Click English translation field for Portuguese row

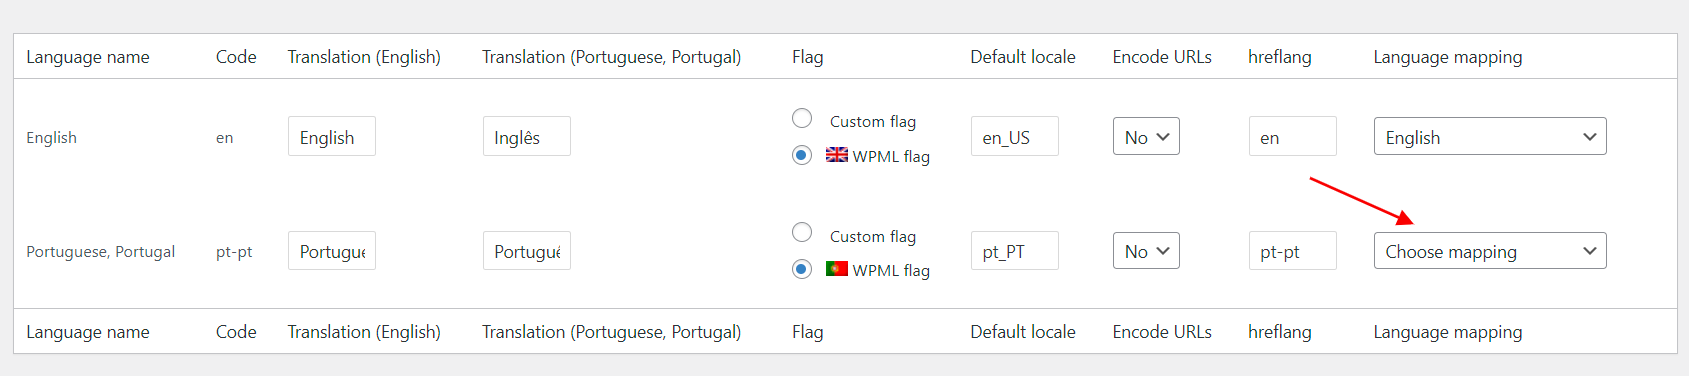click(x=332, y=251)
